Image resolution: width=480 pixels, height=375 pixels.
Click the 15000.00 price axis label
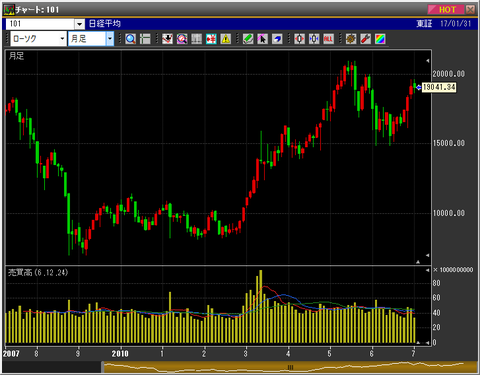tap(448, 143)
